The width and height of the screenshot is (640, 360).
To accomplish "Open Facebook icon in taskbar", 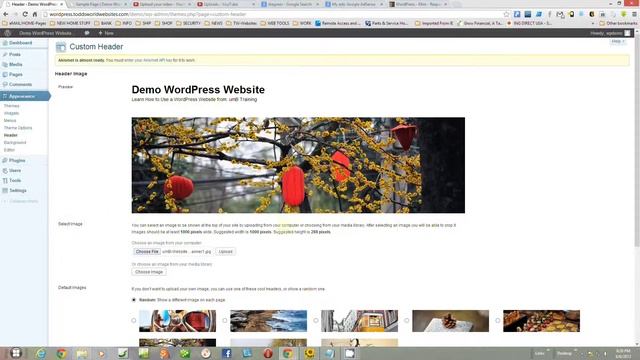I will 227,353.
